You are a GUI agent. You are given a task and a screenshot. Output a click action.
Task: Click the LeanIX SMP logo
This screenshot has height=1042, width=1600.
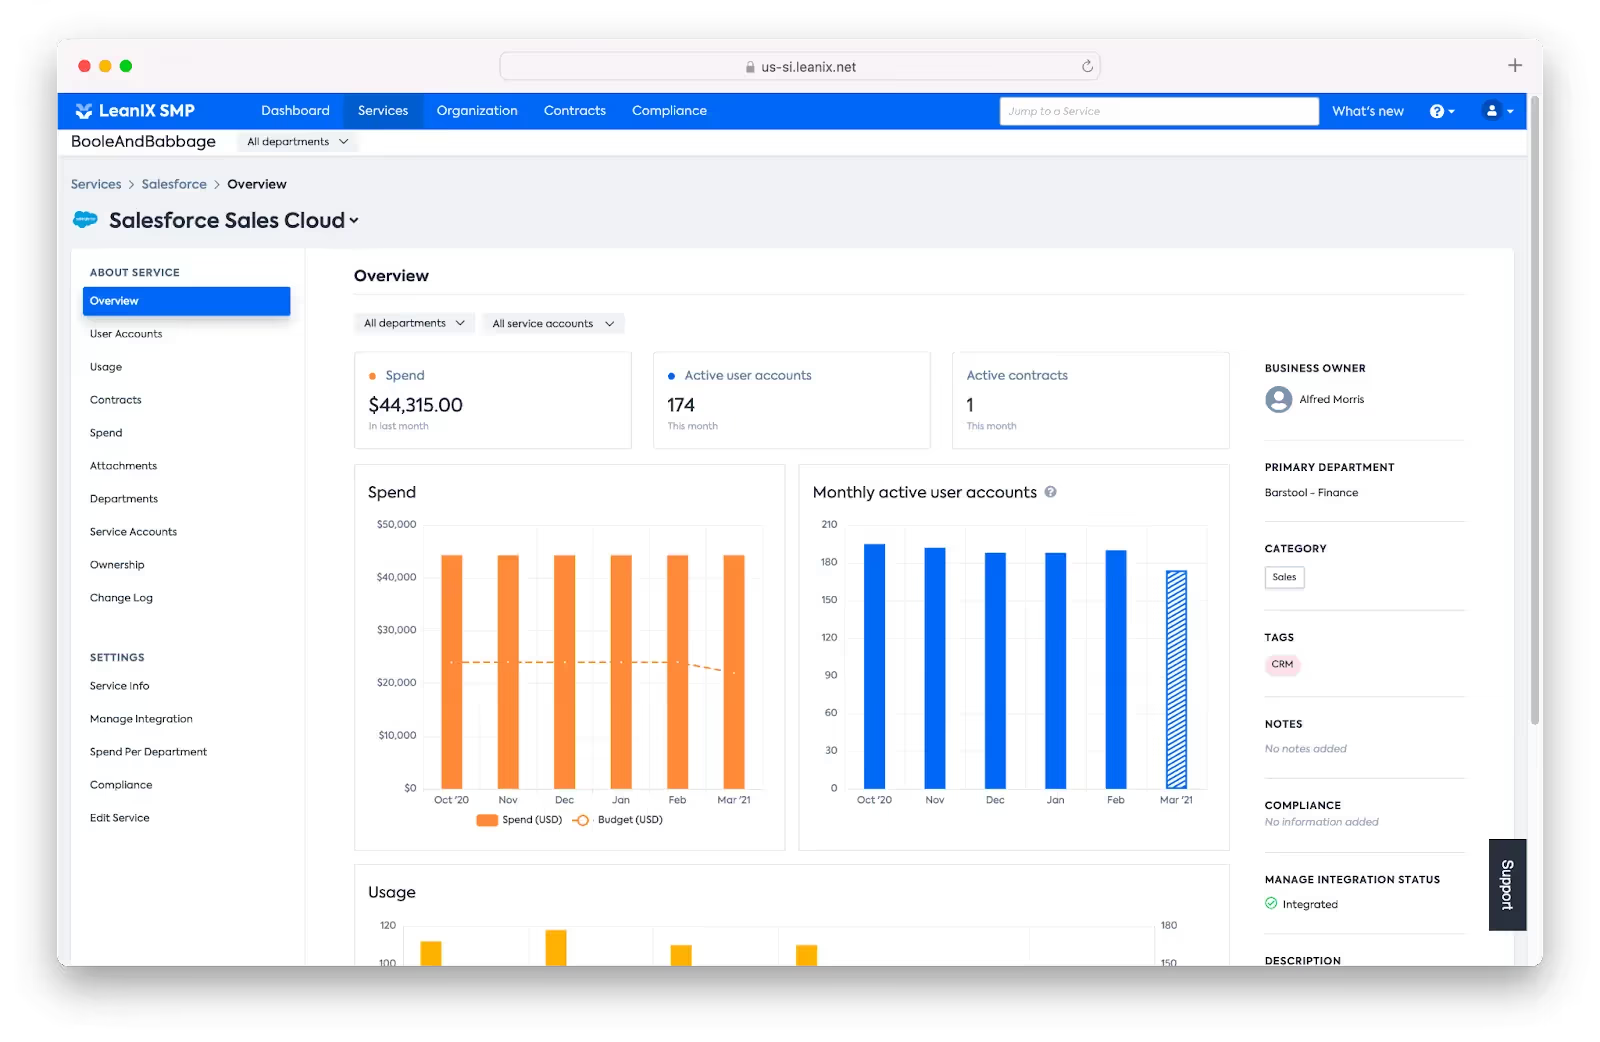click(x=135, y=111)
